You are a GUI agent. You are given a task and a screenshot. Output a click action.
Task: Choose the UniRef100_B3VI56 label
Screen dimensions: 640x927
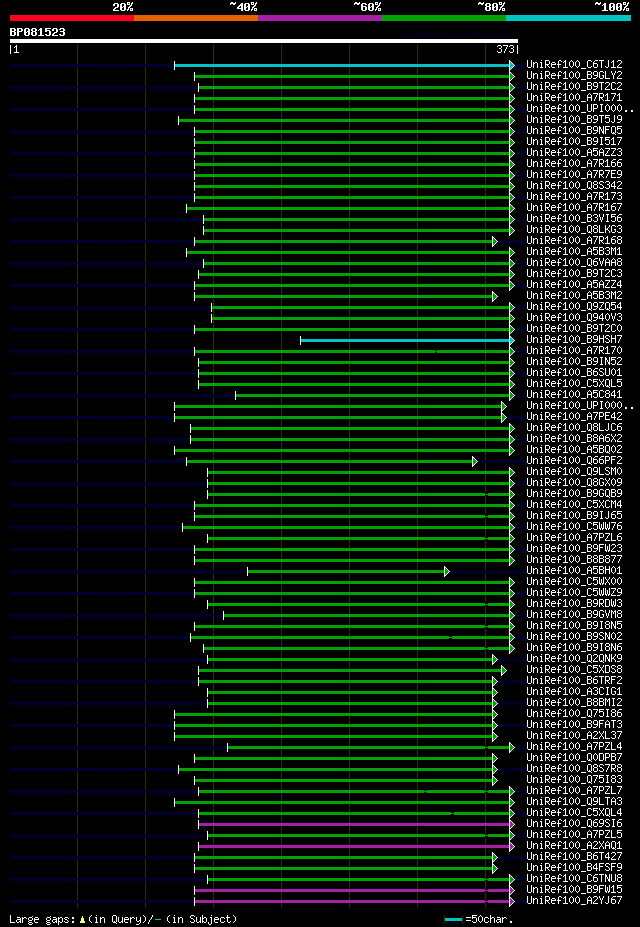click(574, 219)
